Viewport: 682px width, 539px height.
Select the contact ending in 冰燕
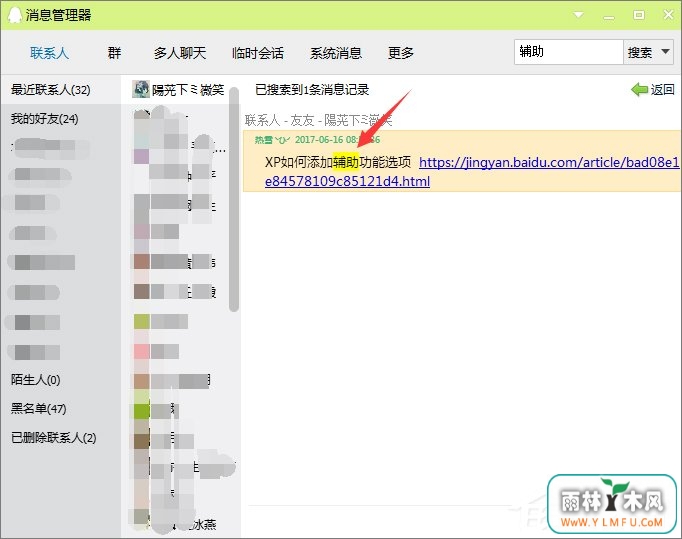click(179, 525)
